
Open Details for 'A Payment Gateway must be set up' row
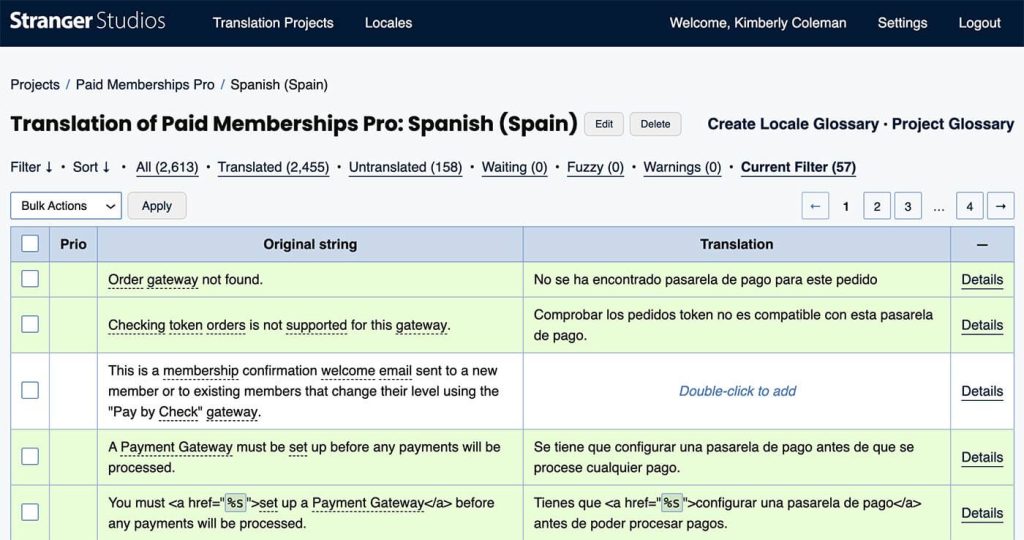982,458
